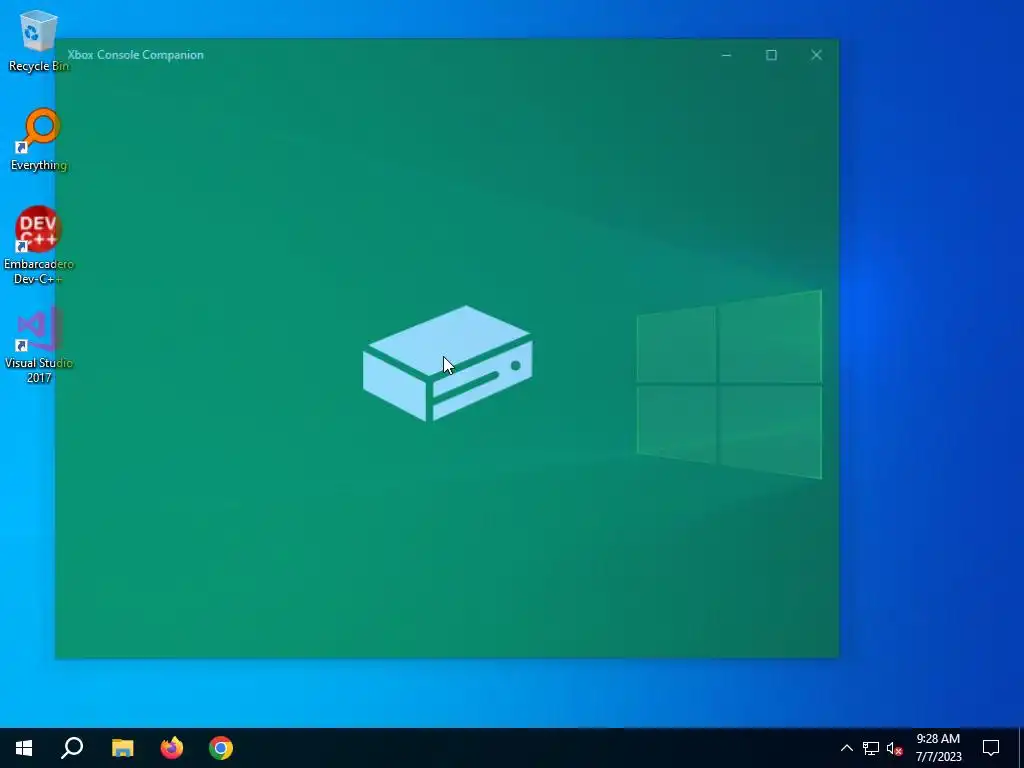Click the Xbox Console Companion title text
The height and width of the screenshot is (768, 1024).
[135, 55]
